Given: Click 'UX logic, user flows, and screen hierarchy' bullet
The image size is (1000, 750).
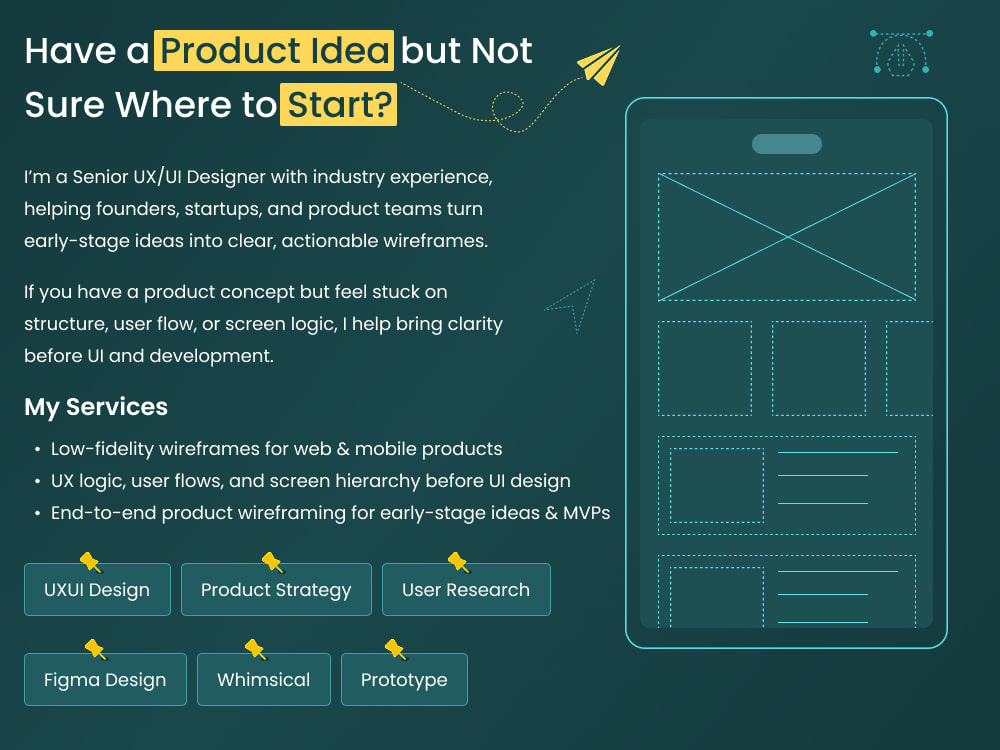Looking at the screenshot, I should [311, 481].
